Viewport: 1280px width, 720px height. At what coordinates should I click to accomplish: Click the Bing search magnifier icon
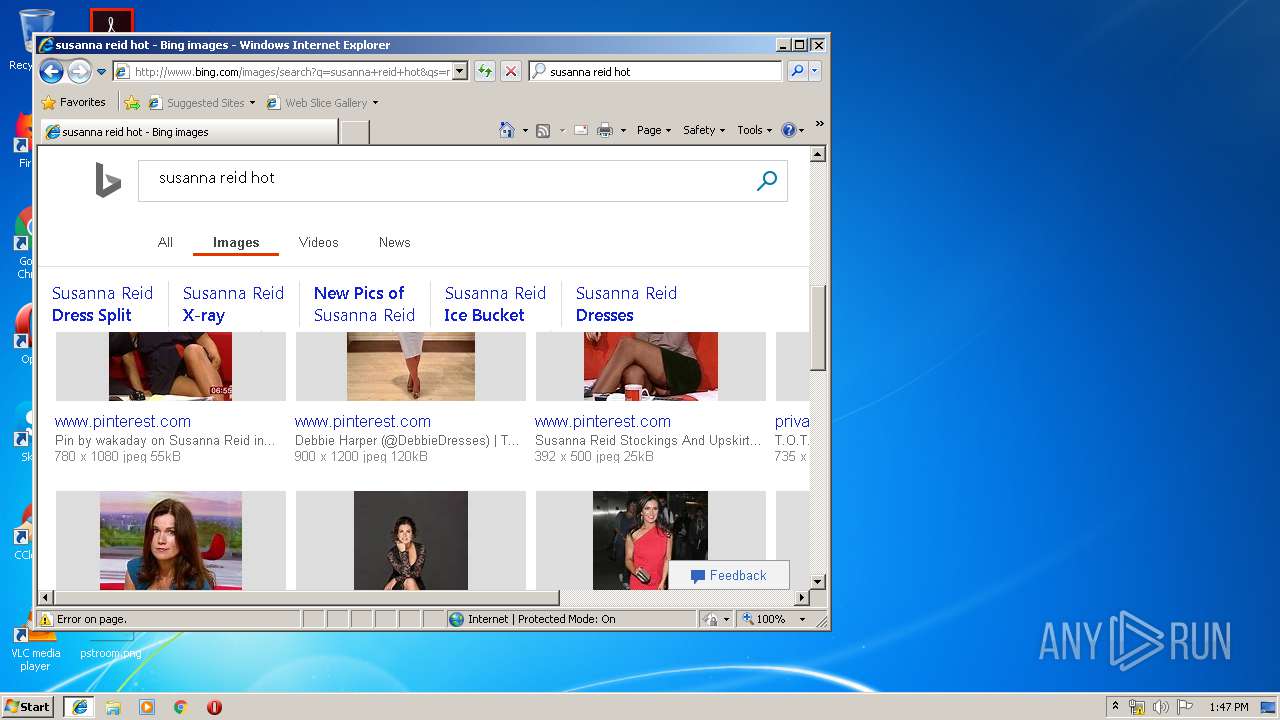tap(767, 180)
